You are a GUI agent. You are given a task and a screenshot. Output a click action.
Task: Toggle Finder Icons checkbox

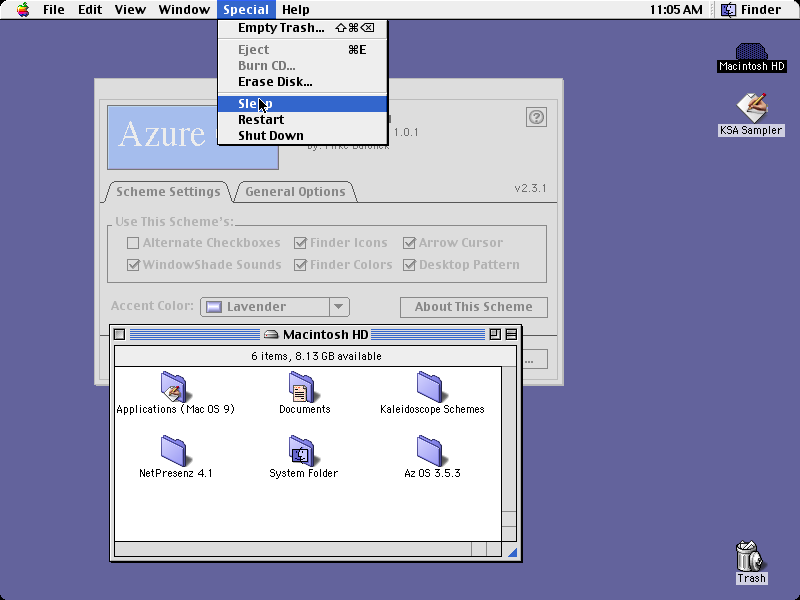pyautogui.click(x=300, y=243)
